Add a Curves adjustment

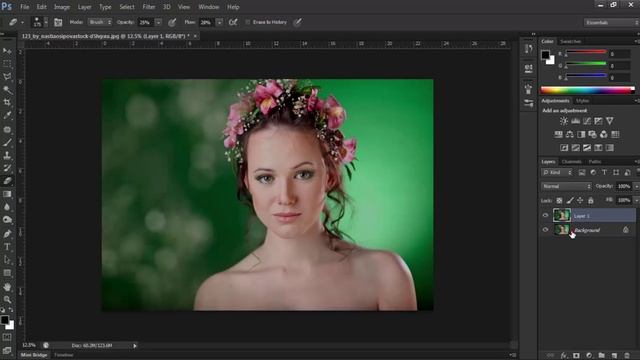[587, 121]
